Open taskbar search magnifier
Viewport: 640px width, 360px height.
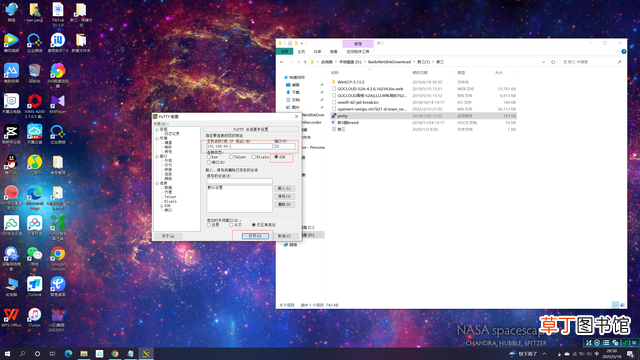(x=22, y=353)
